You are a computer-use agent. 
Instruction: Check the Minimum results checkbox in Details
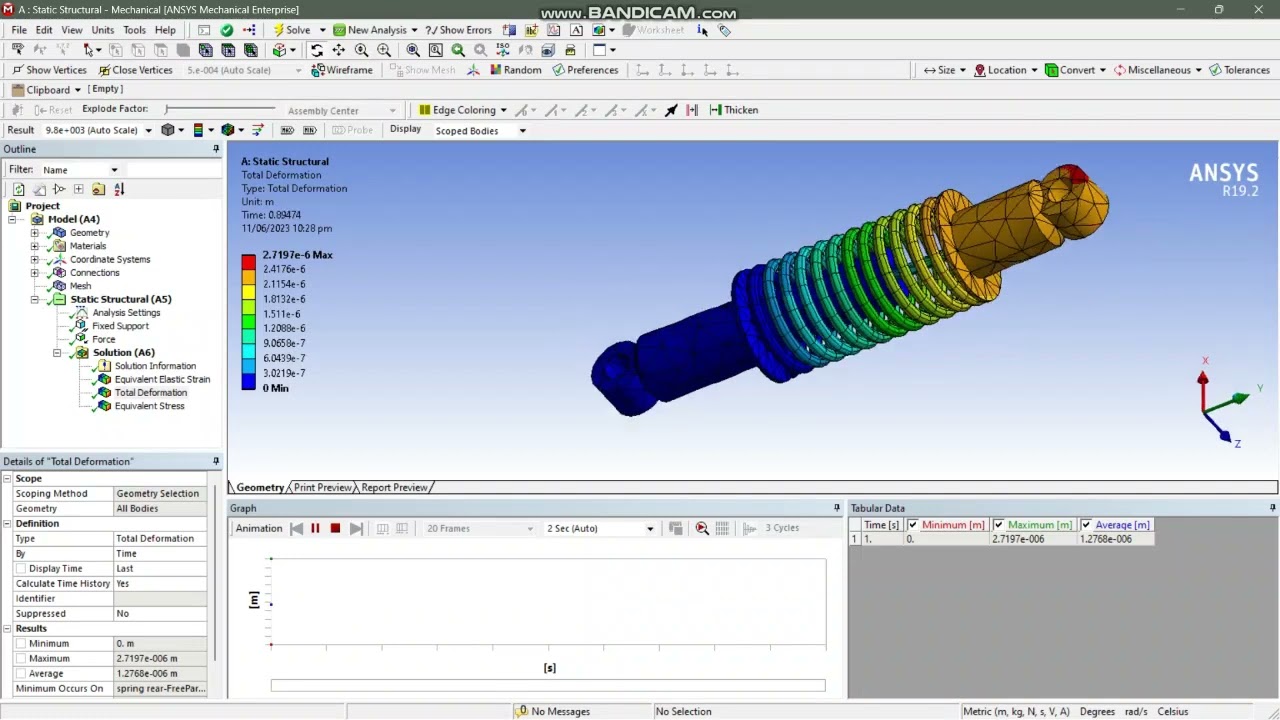21,643
